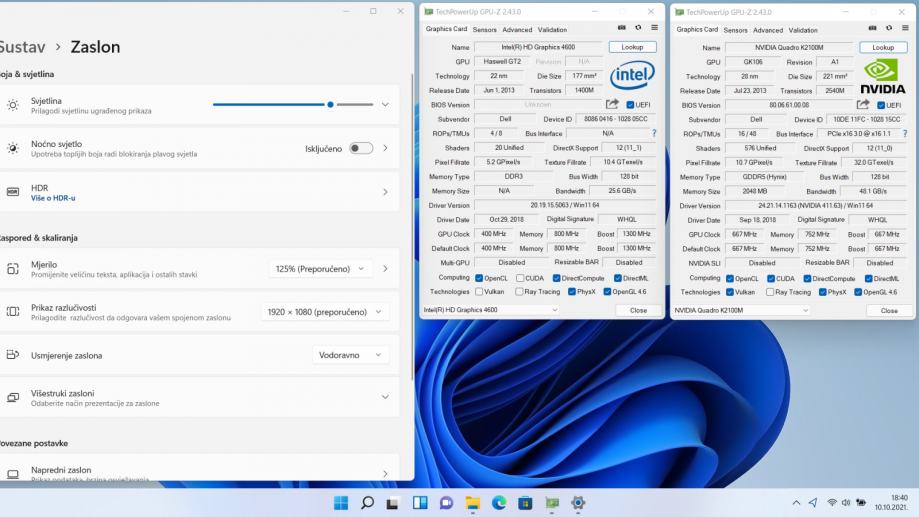The image size is (919, 517).
Task: Click the Bus Interface question mark in Intel window
Action: (x=654, y=133)
